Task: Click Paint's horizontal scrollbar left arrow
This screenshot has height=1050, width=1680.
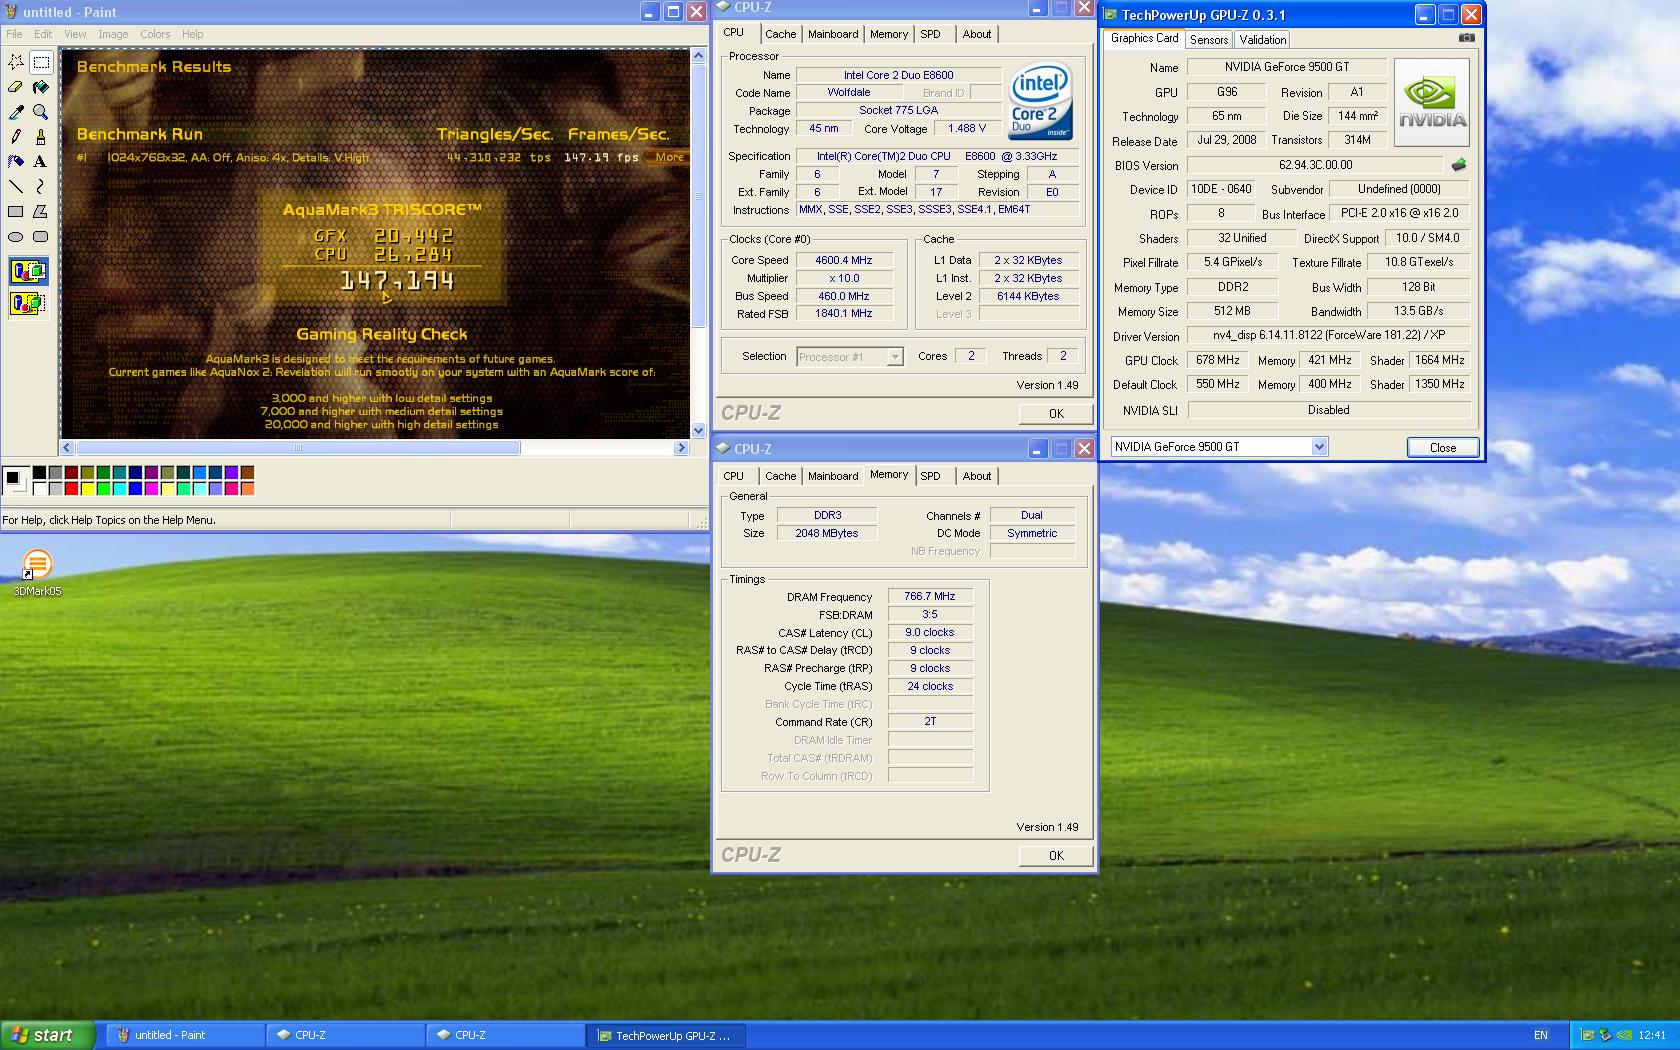Action: point(67,448)
